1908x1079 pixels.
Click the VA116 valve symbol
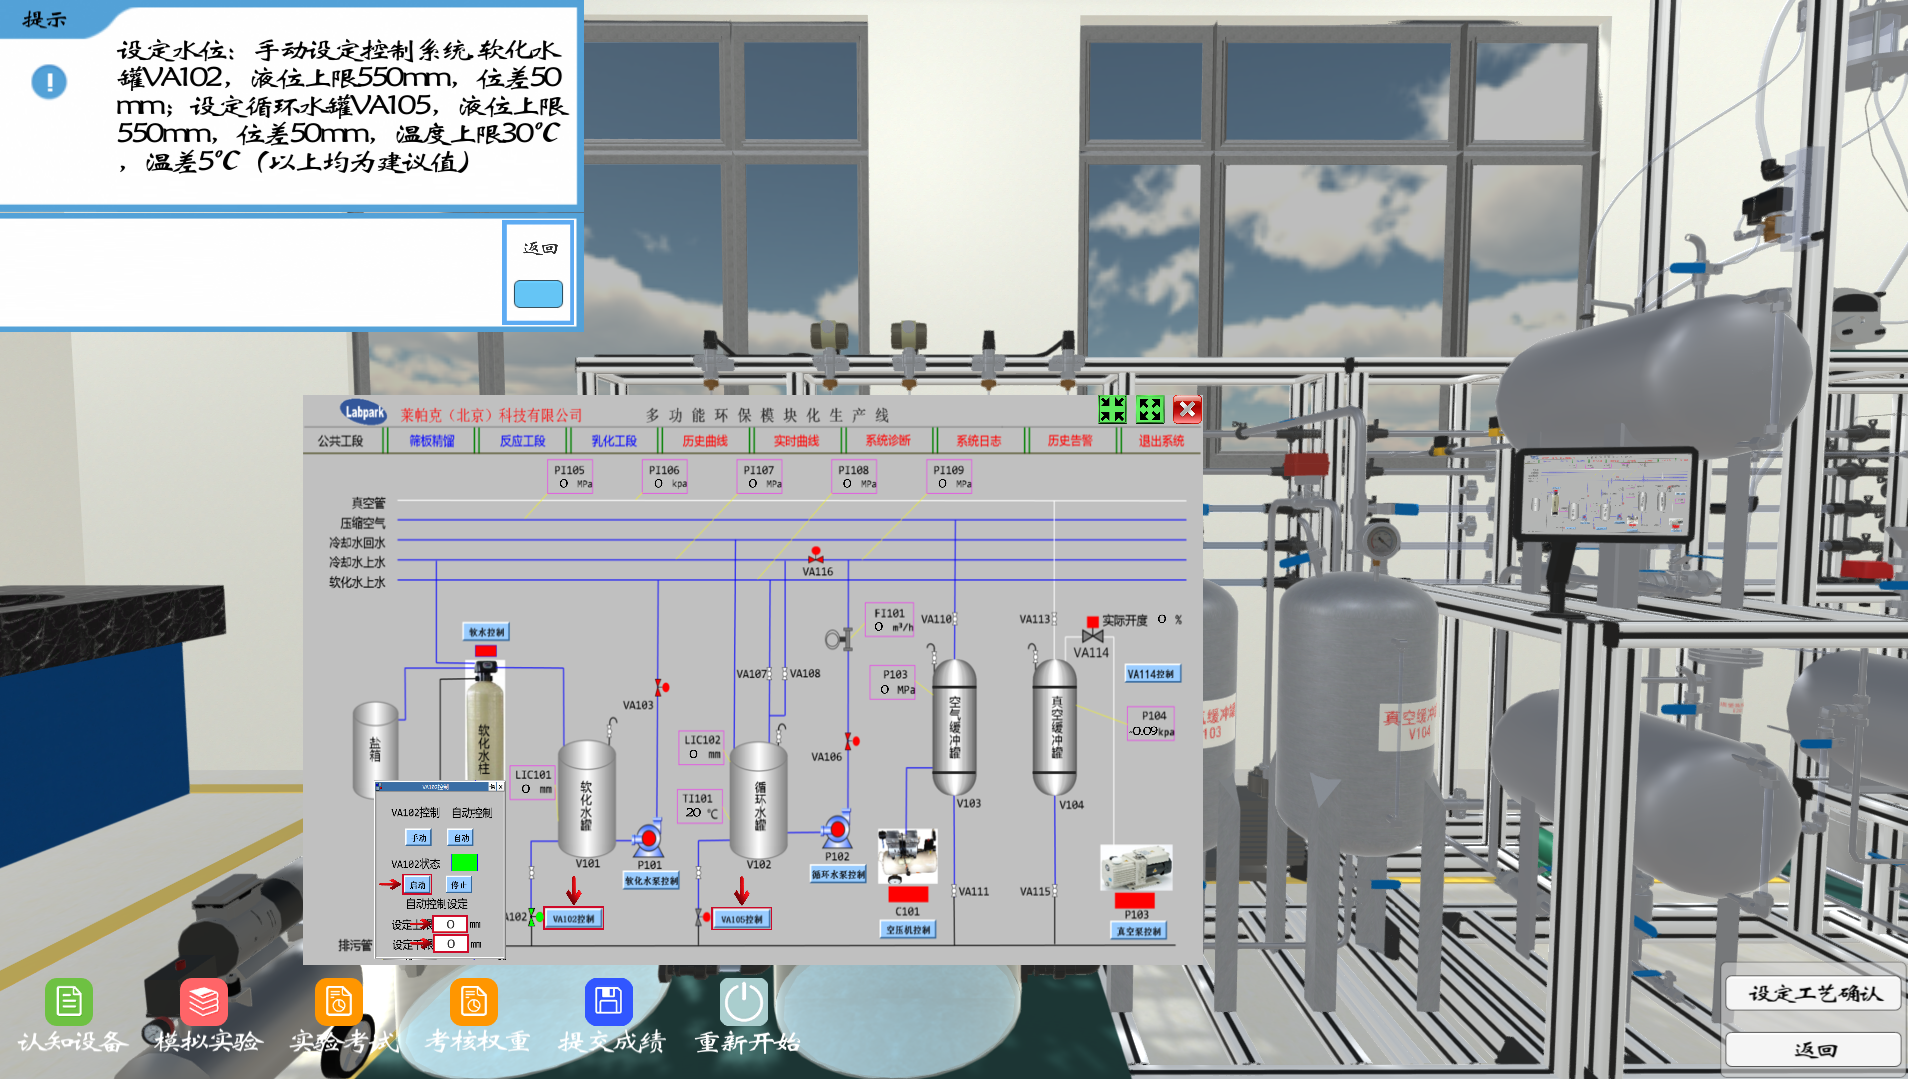click(816, 556)
